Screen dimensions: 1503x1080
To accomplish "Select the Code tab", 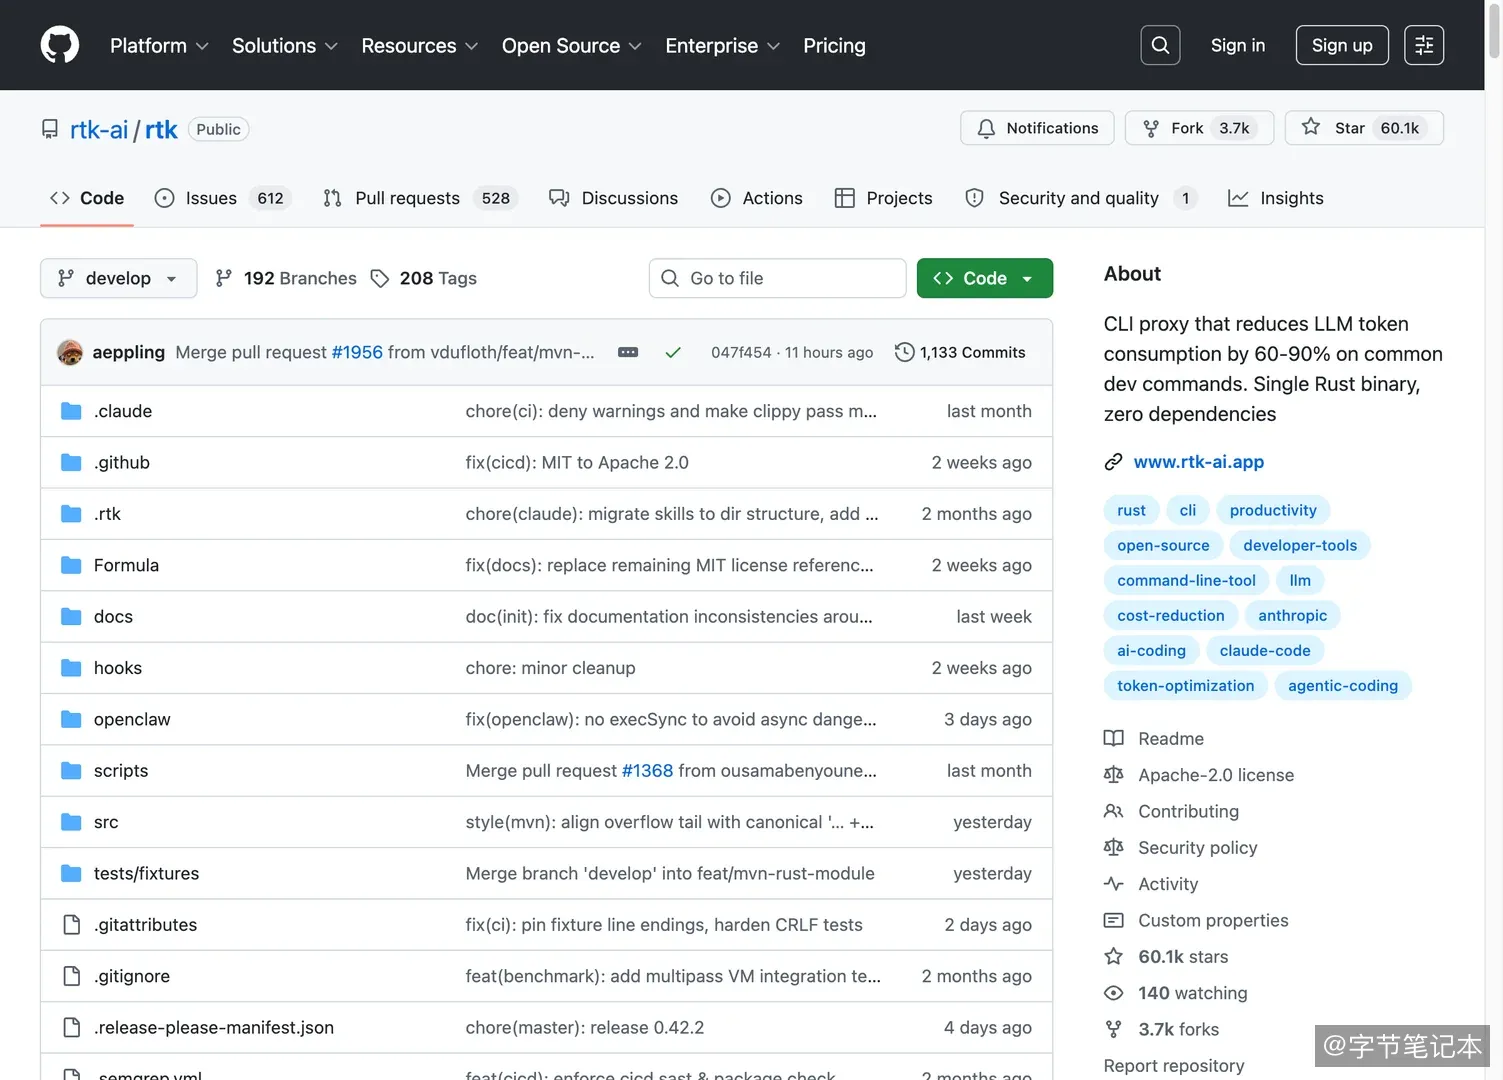I will (x=86, y=198).
